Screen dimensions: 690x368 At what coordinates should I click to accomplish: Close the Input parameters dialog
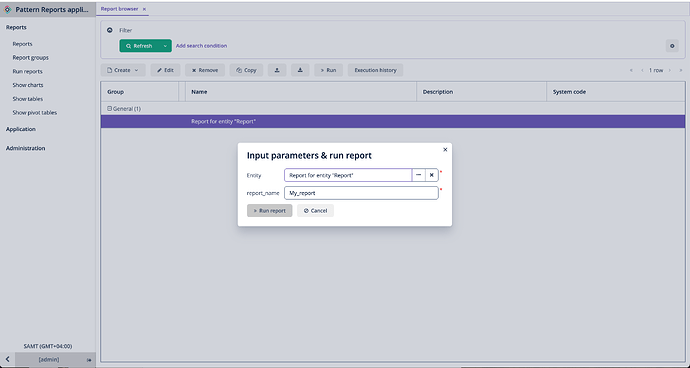tap(445, 150)
